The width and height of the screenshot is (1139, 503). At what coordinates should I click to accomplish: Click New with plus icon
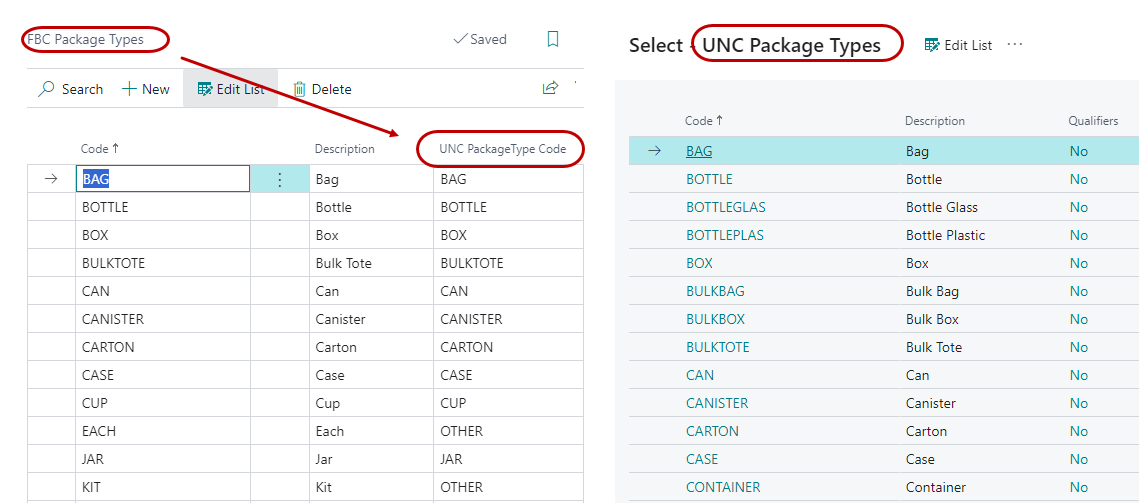coord(146,89)
